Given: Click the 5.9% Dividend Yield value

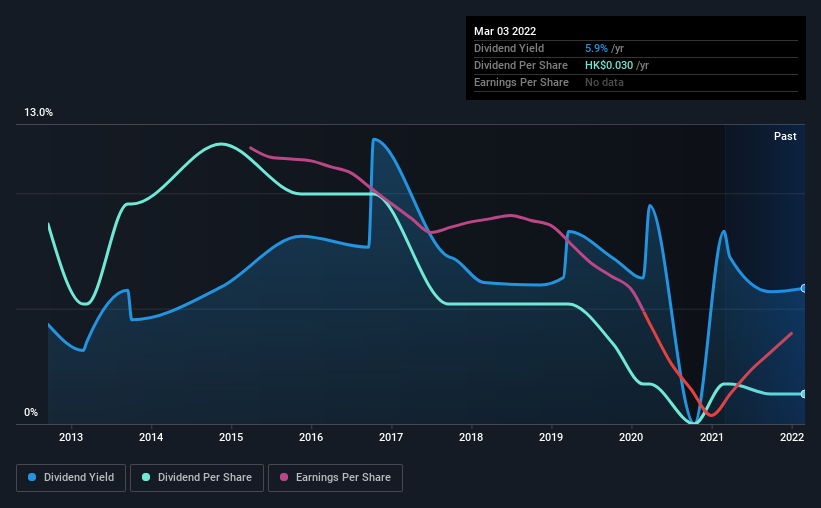Looking at the screenshot, I should [x=596, y=48].
